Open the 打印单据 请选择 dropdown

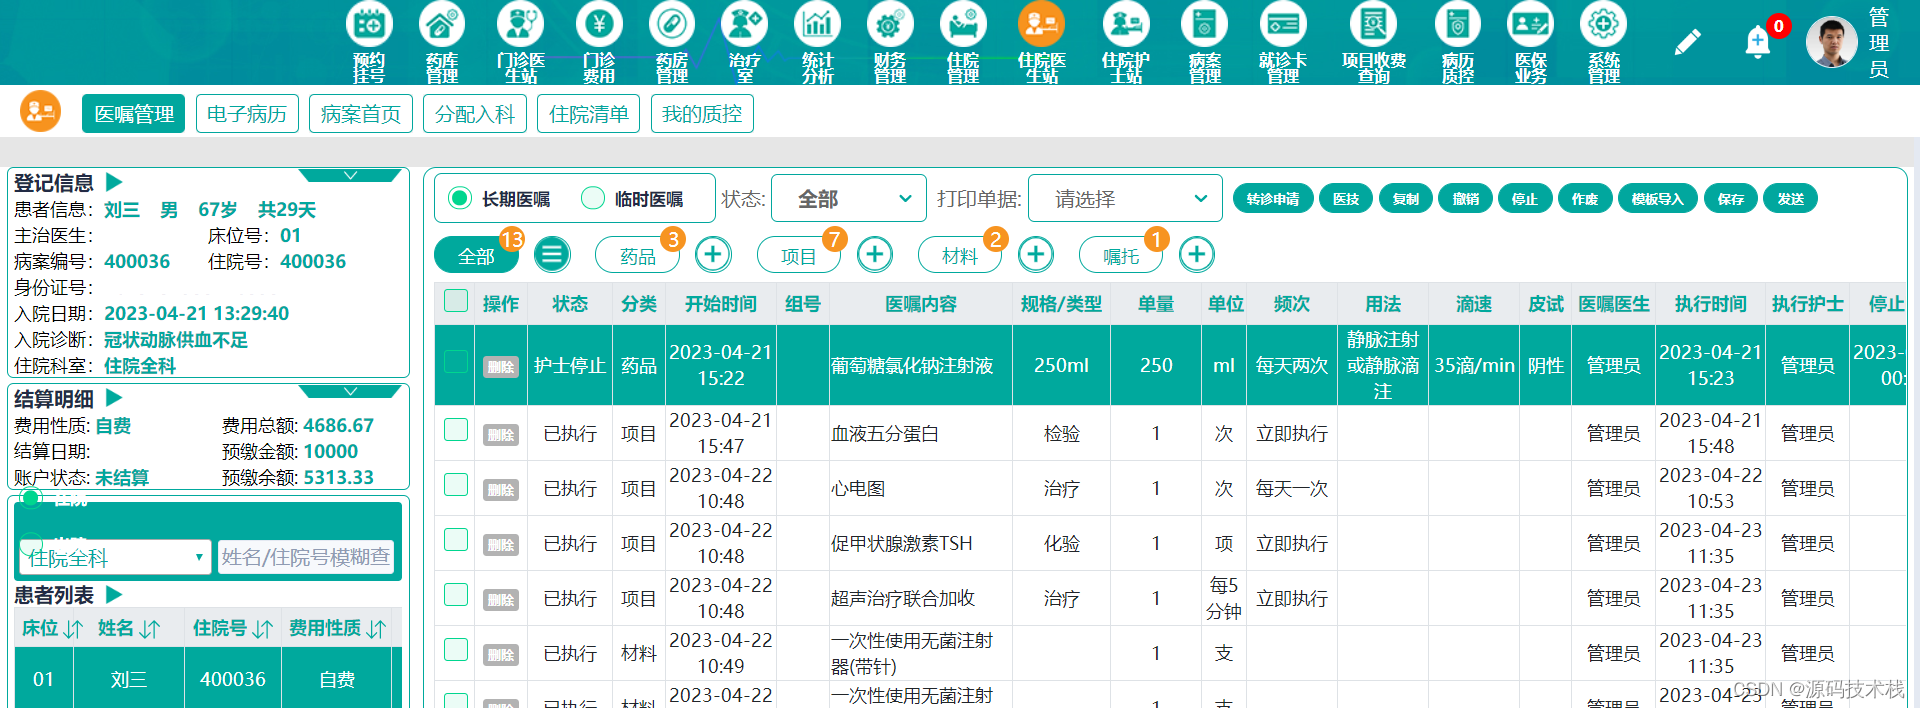click(x=1125, y=198)
